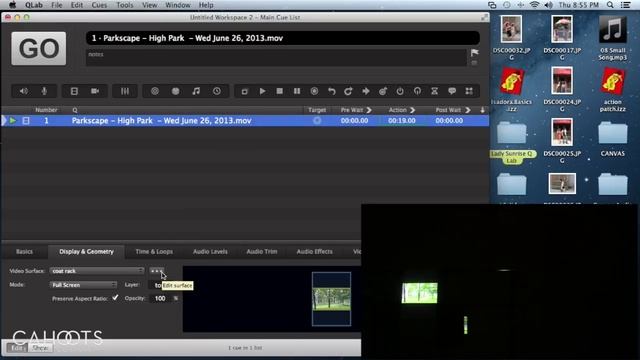This screenshot has height=360, width=640.
Task: Switch workspace to Show mode
Action: click(x=40, y=348)
